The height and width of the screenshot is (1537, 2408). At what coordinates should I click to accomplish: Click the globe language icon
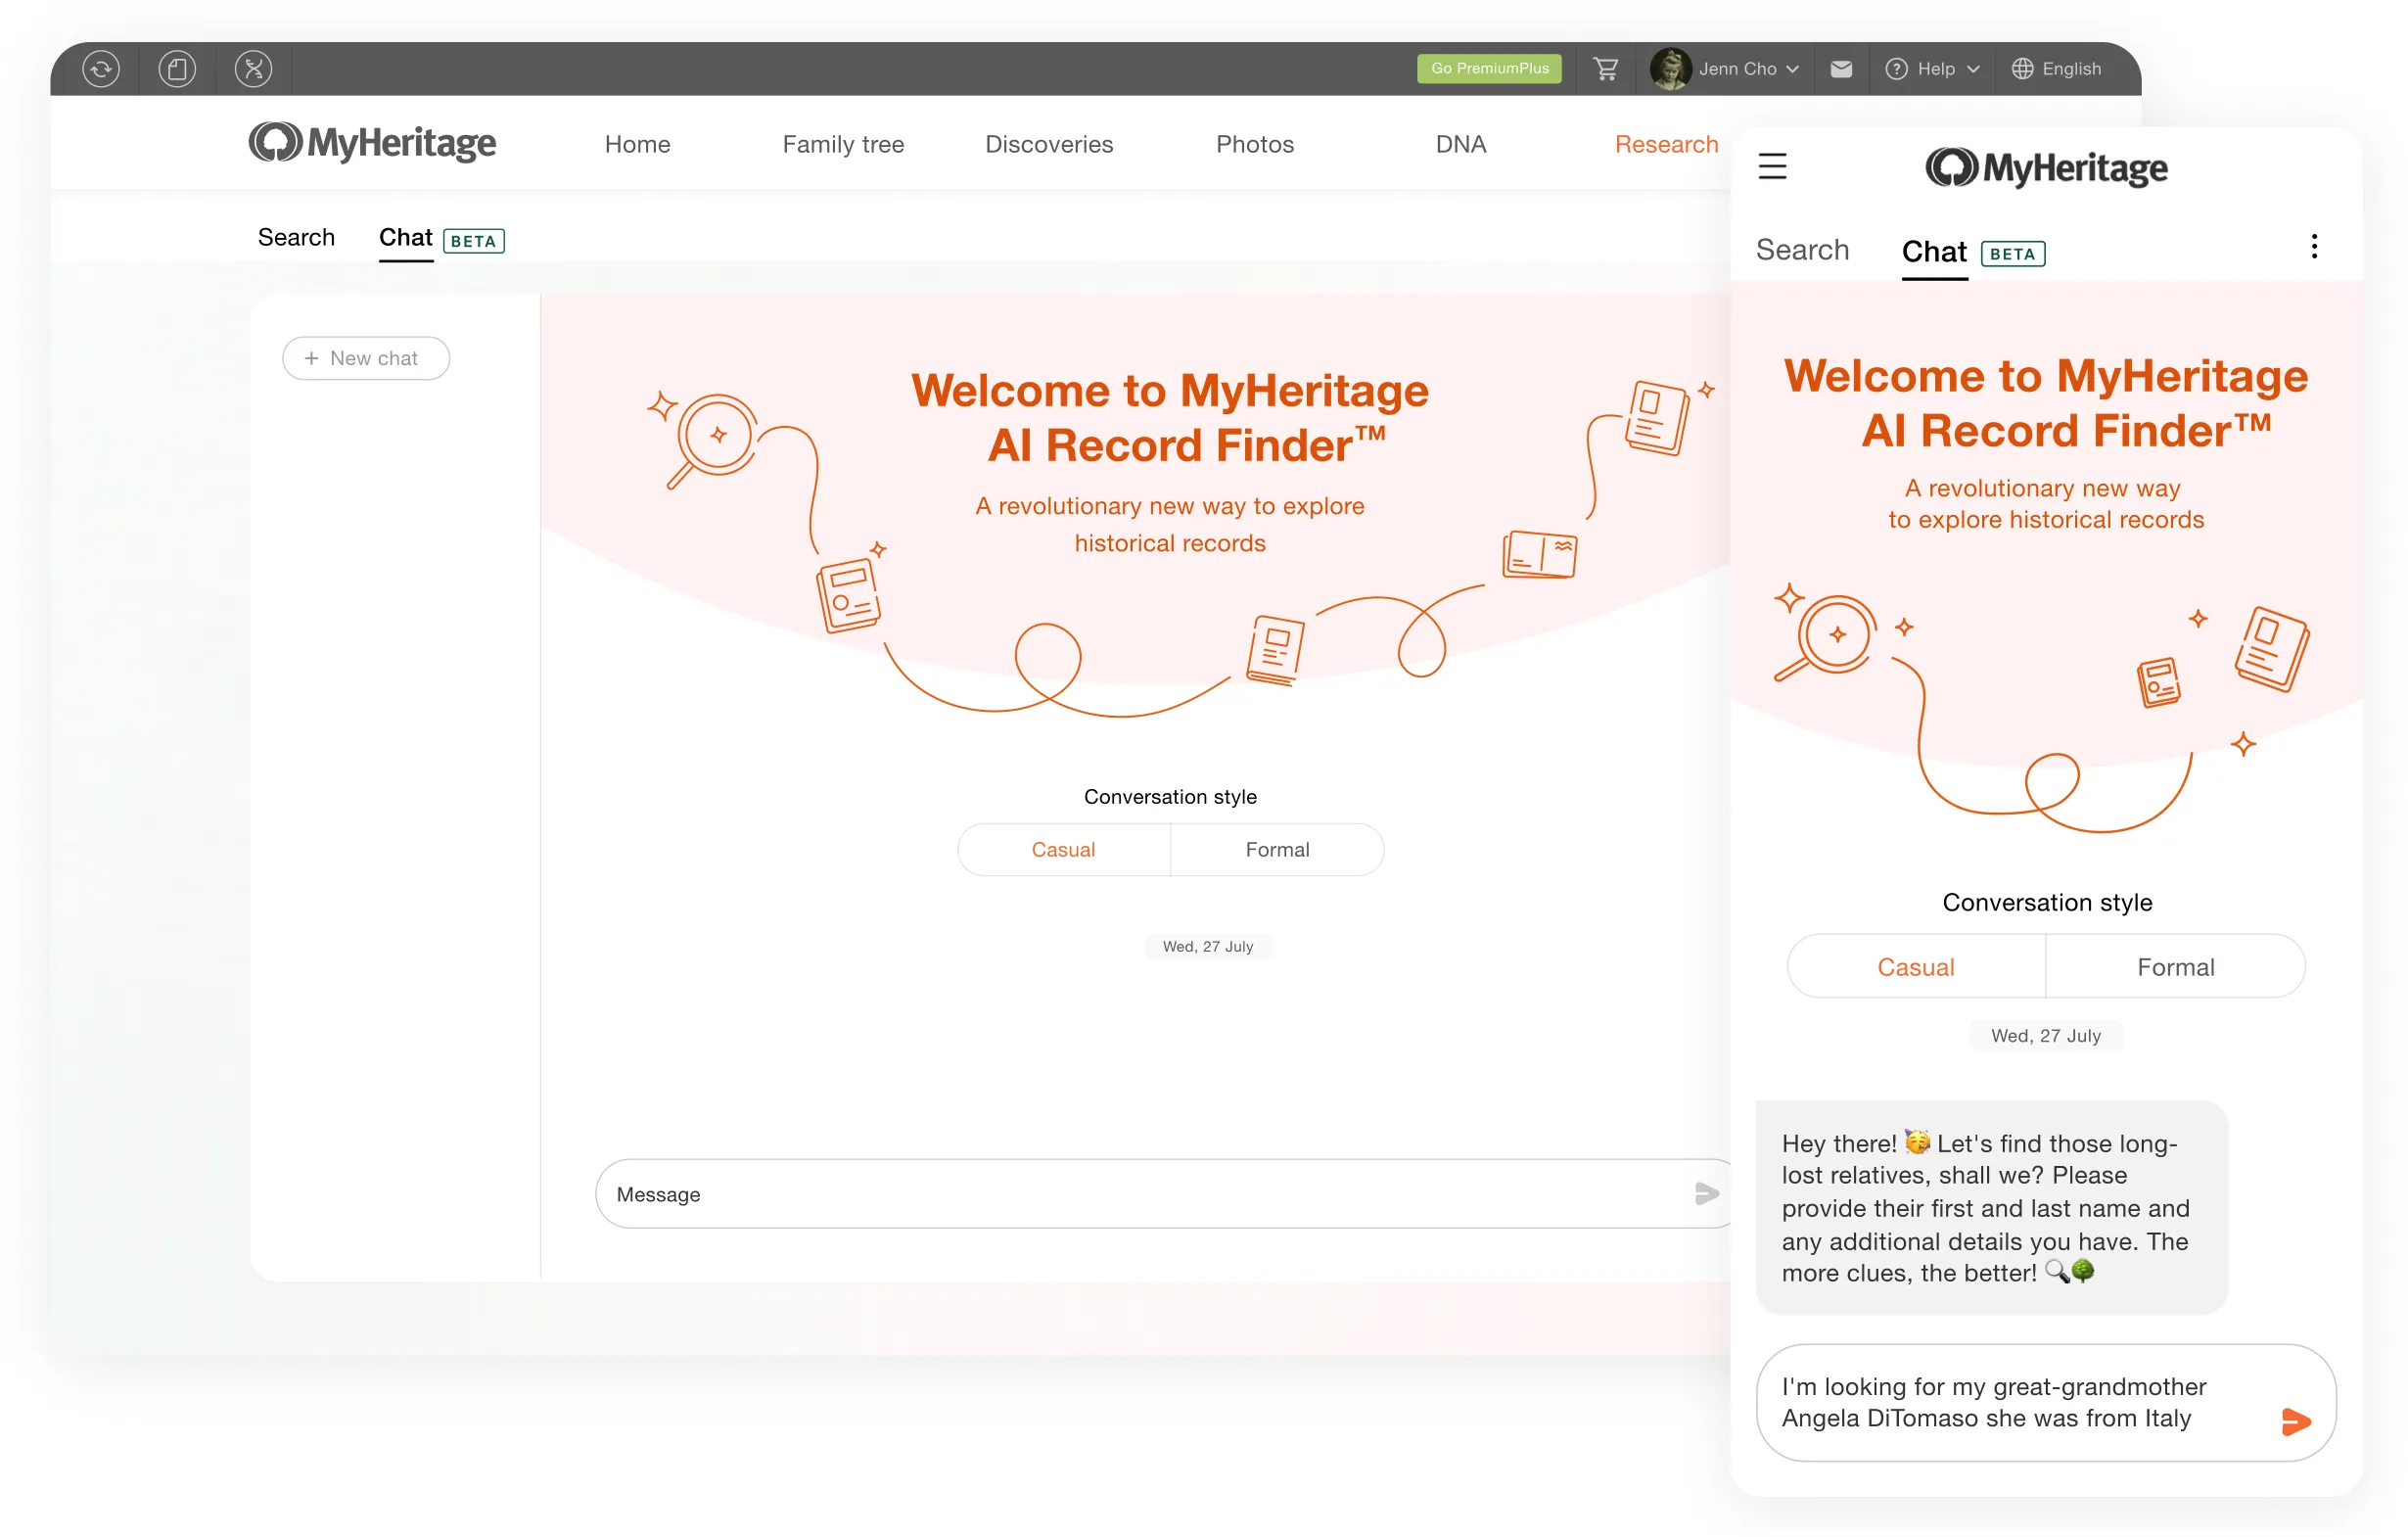(x=2022, y=69)
